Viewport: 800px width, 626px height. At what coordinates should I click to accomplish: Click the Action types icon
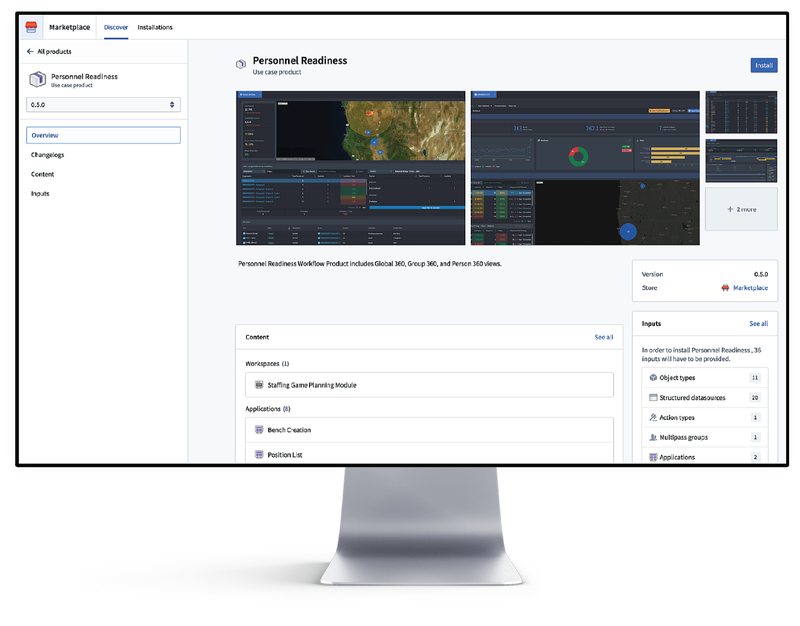[x=653, y=418]
